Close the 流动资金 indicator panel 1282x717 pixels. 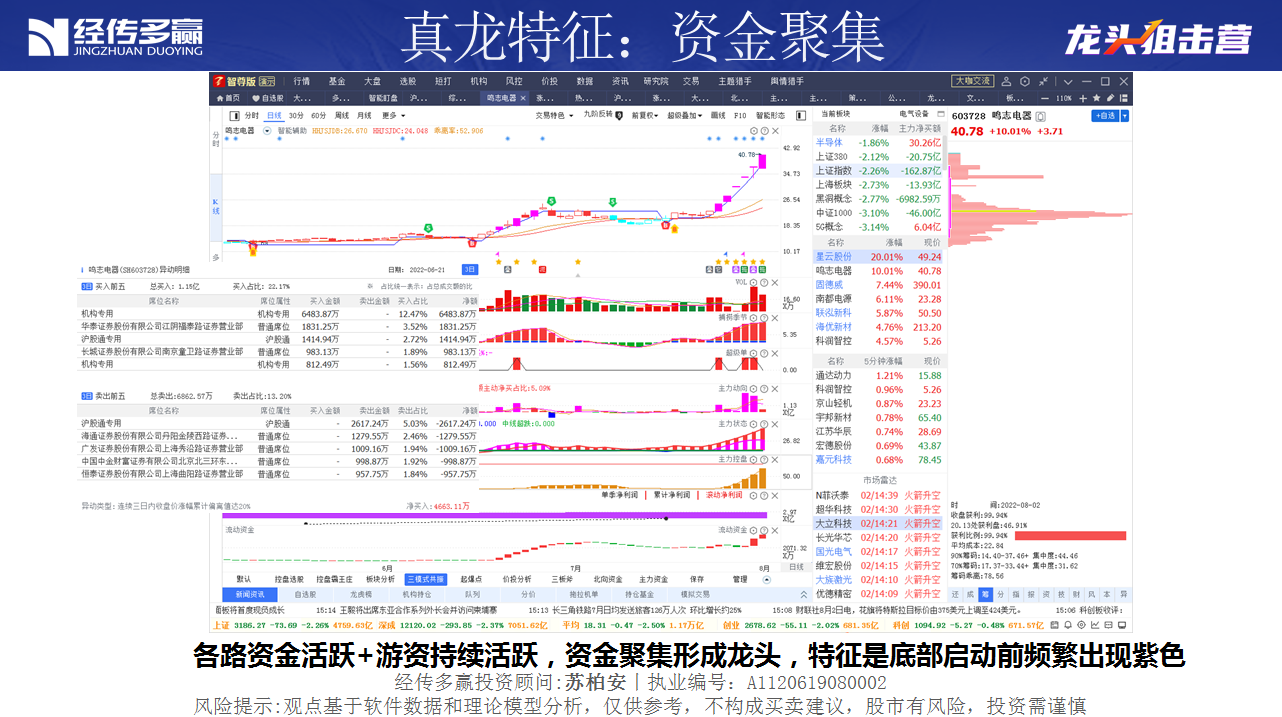[x=774, y=529]
